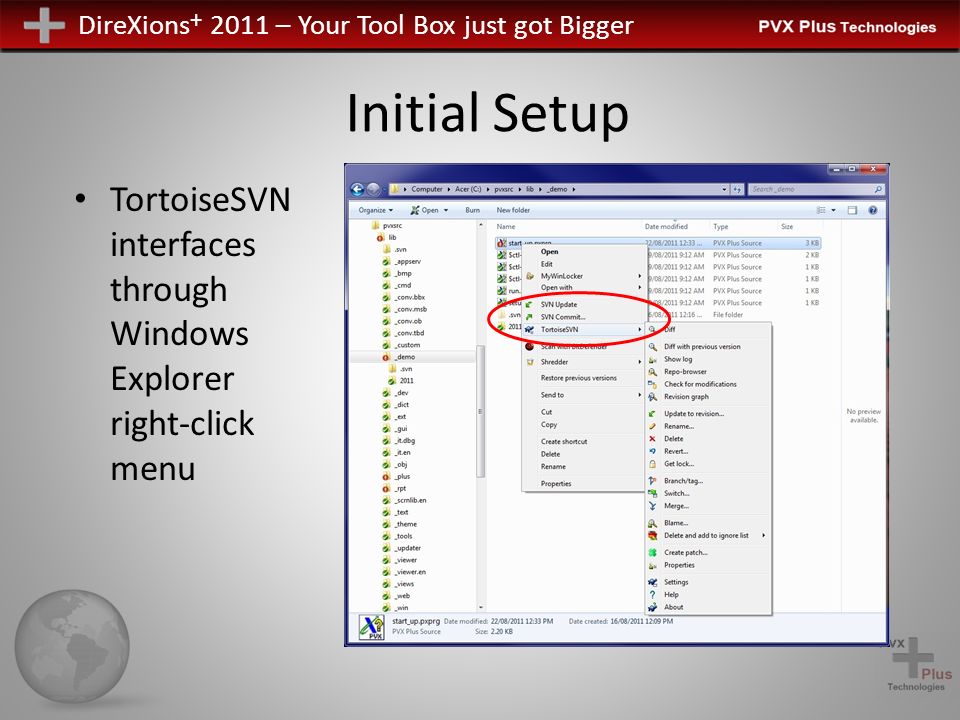Click the blue Explorer help icon in toolbar
The image size is (960, 720).
(872, 210)
